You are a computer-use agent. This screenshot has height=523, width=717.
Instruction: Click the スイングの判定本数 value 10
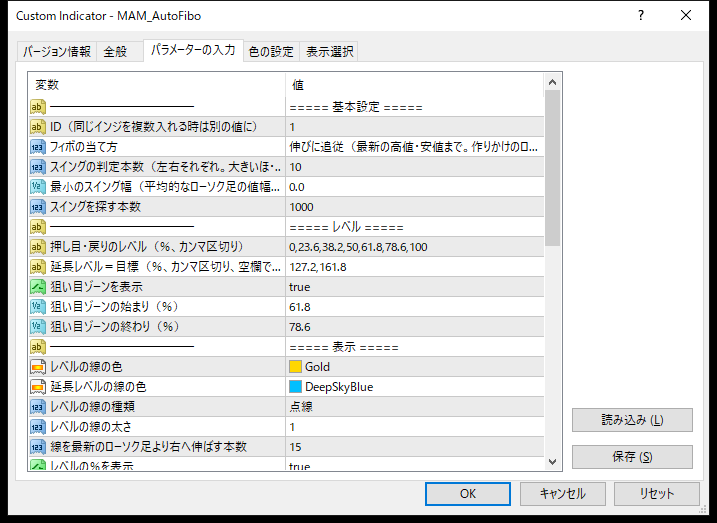click(415, 167)
